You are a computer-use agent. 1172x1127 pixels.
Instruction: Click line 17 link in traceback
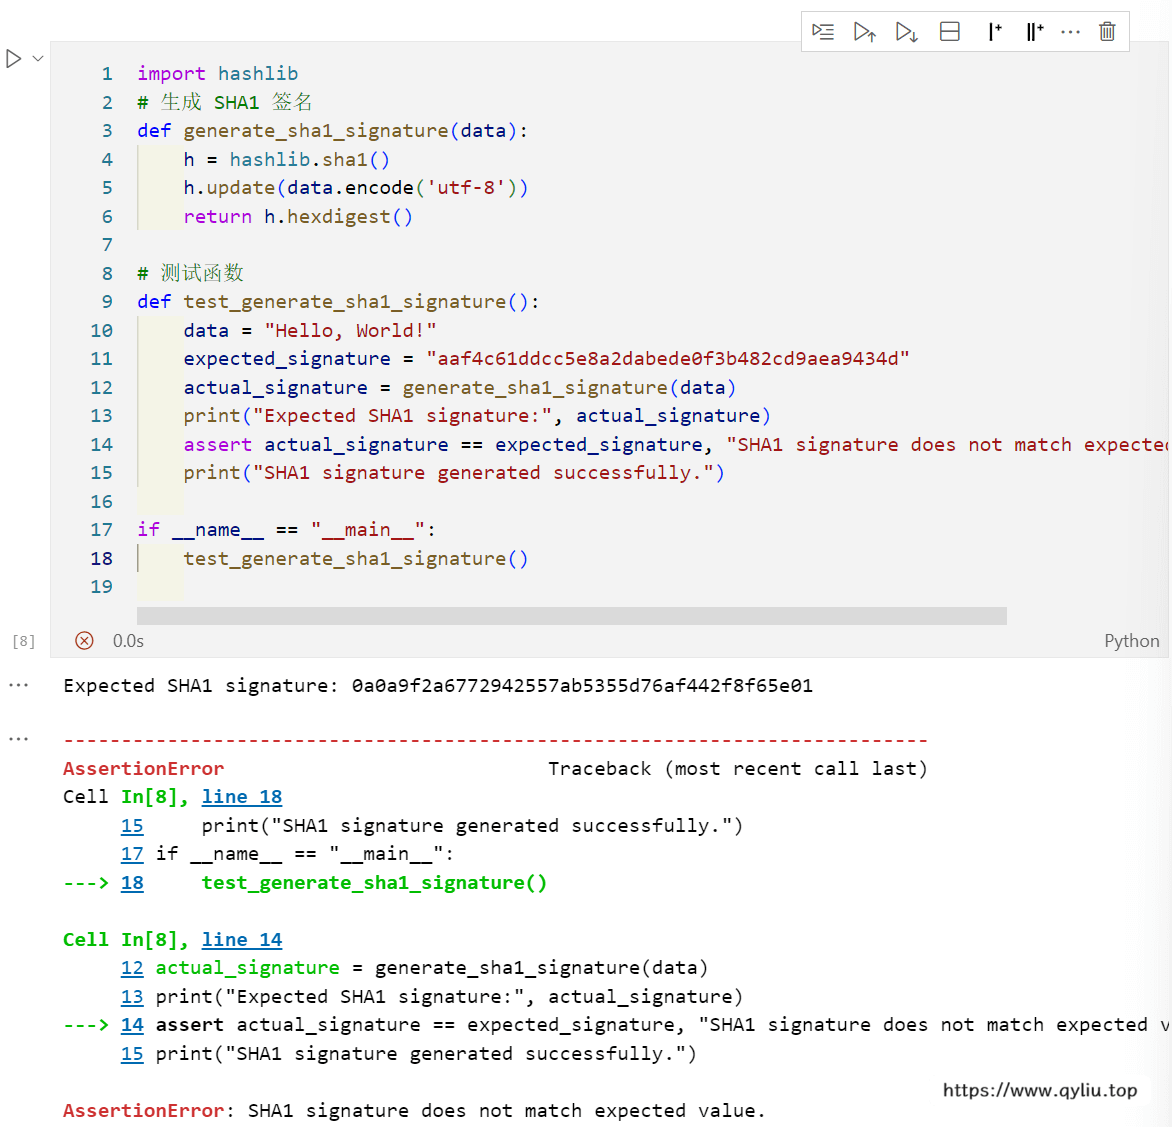(x=132, y=854)
